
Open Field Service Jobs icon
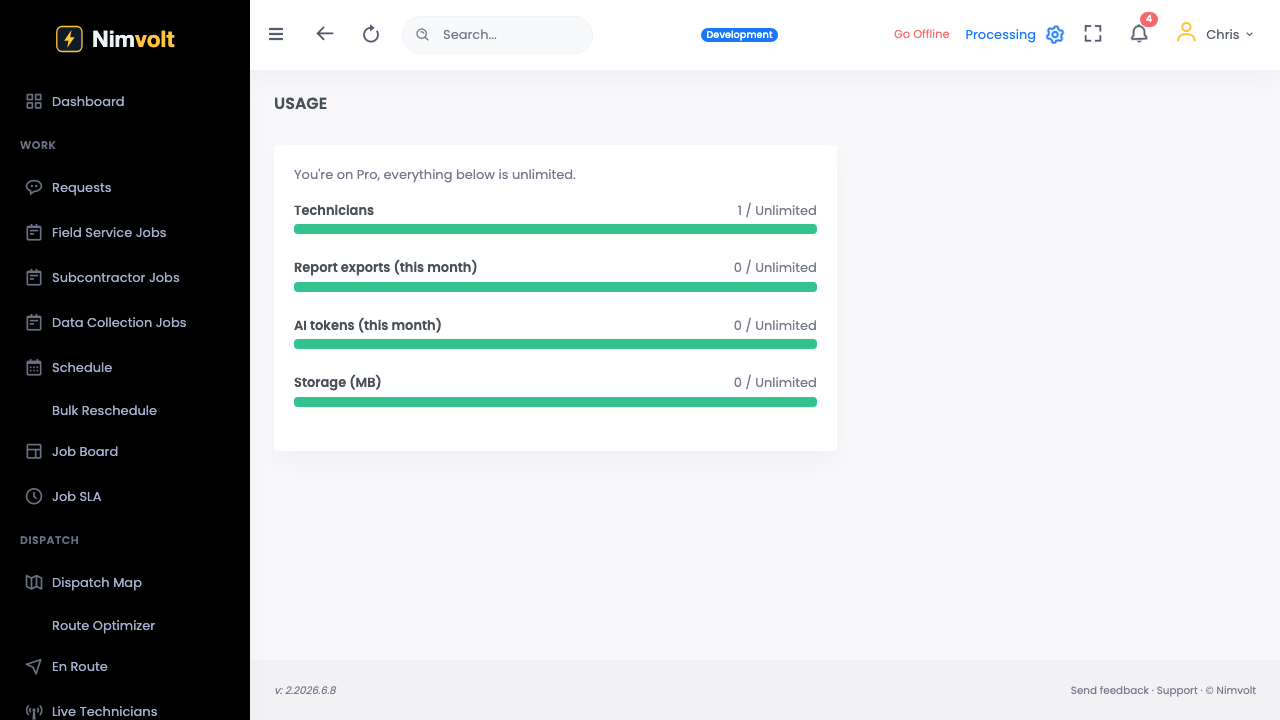coord(34,232)
